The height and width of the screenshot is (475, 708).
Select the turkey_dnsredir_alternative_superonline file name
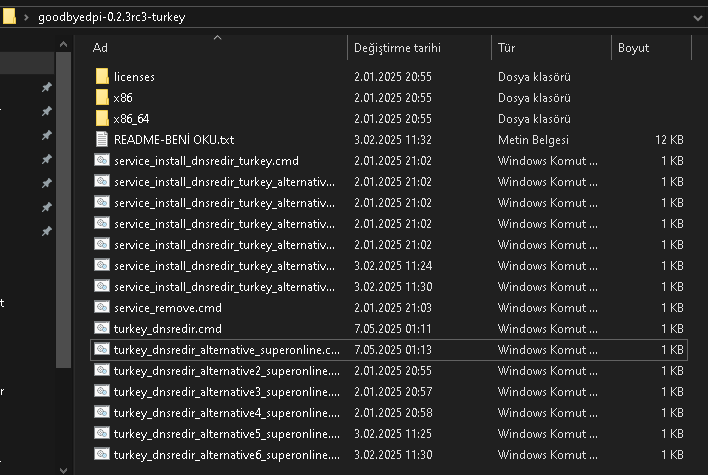(227, 350)
